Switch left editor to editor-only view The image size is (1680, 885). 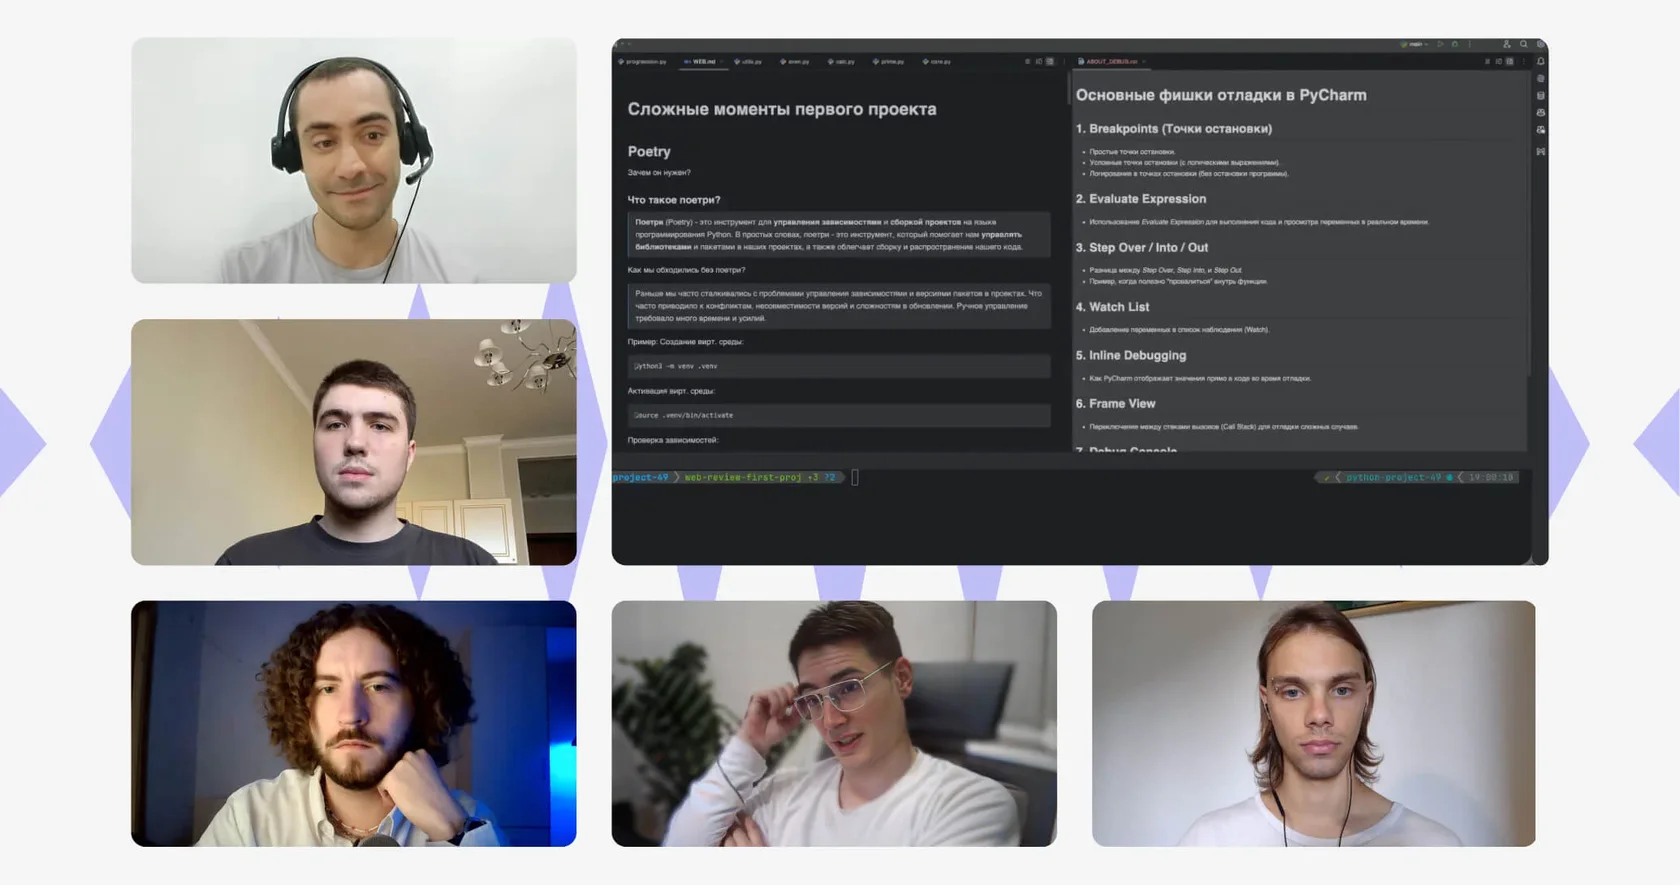point(1028,61)
